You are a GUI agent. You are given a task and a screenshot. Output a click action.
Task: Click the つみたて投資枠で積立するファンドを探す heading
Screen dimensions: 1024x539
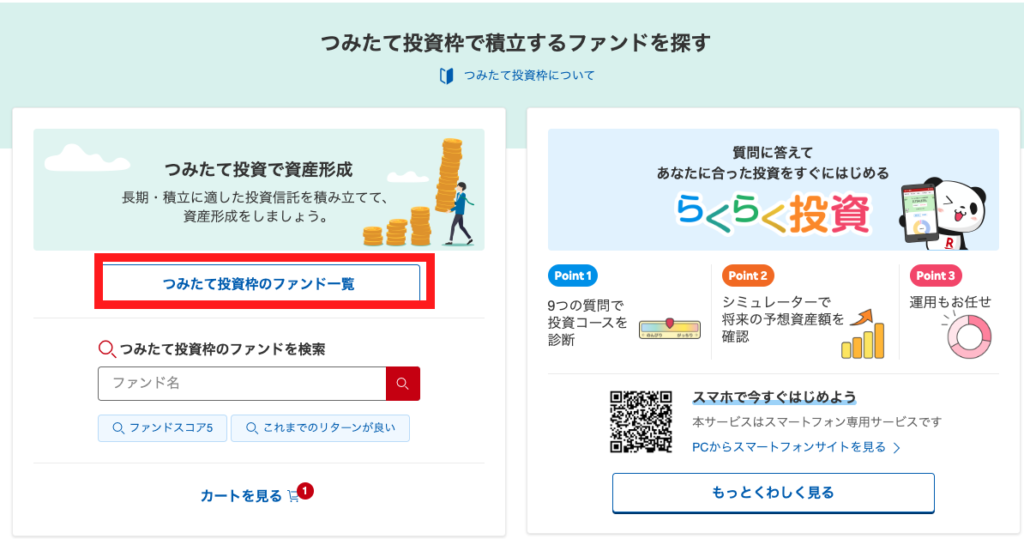tap(515, 43)
